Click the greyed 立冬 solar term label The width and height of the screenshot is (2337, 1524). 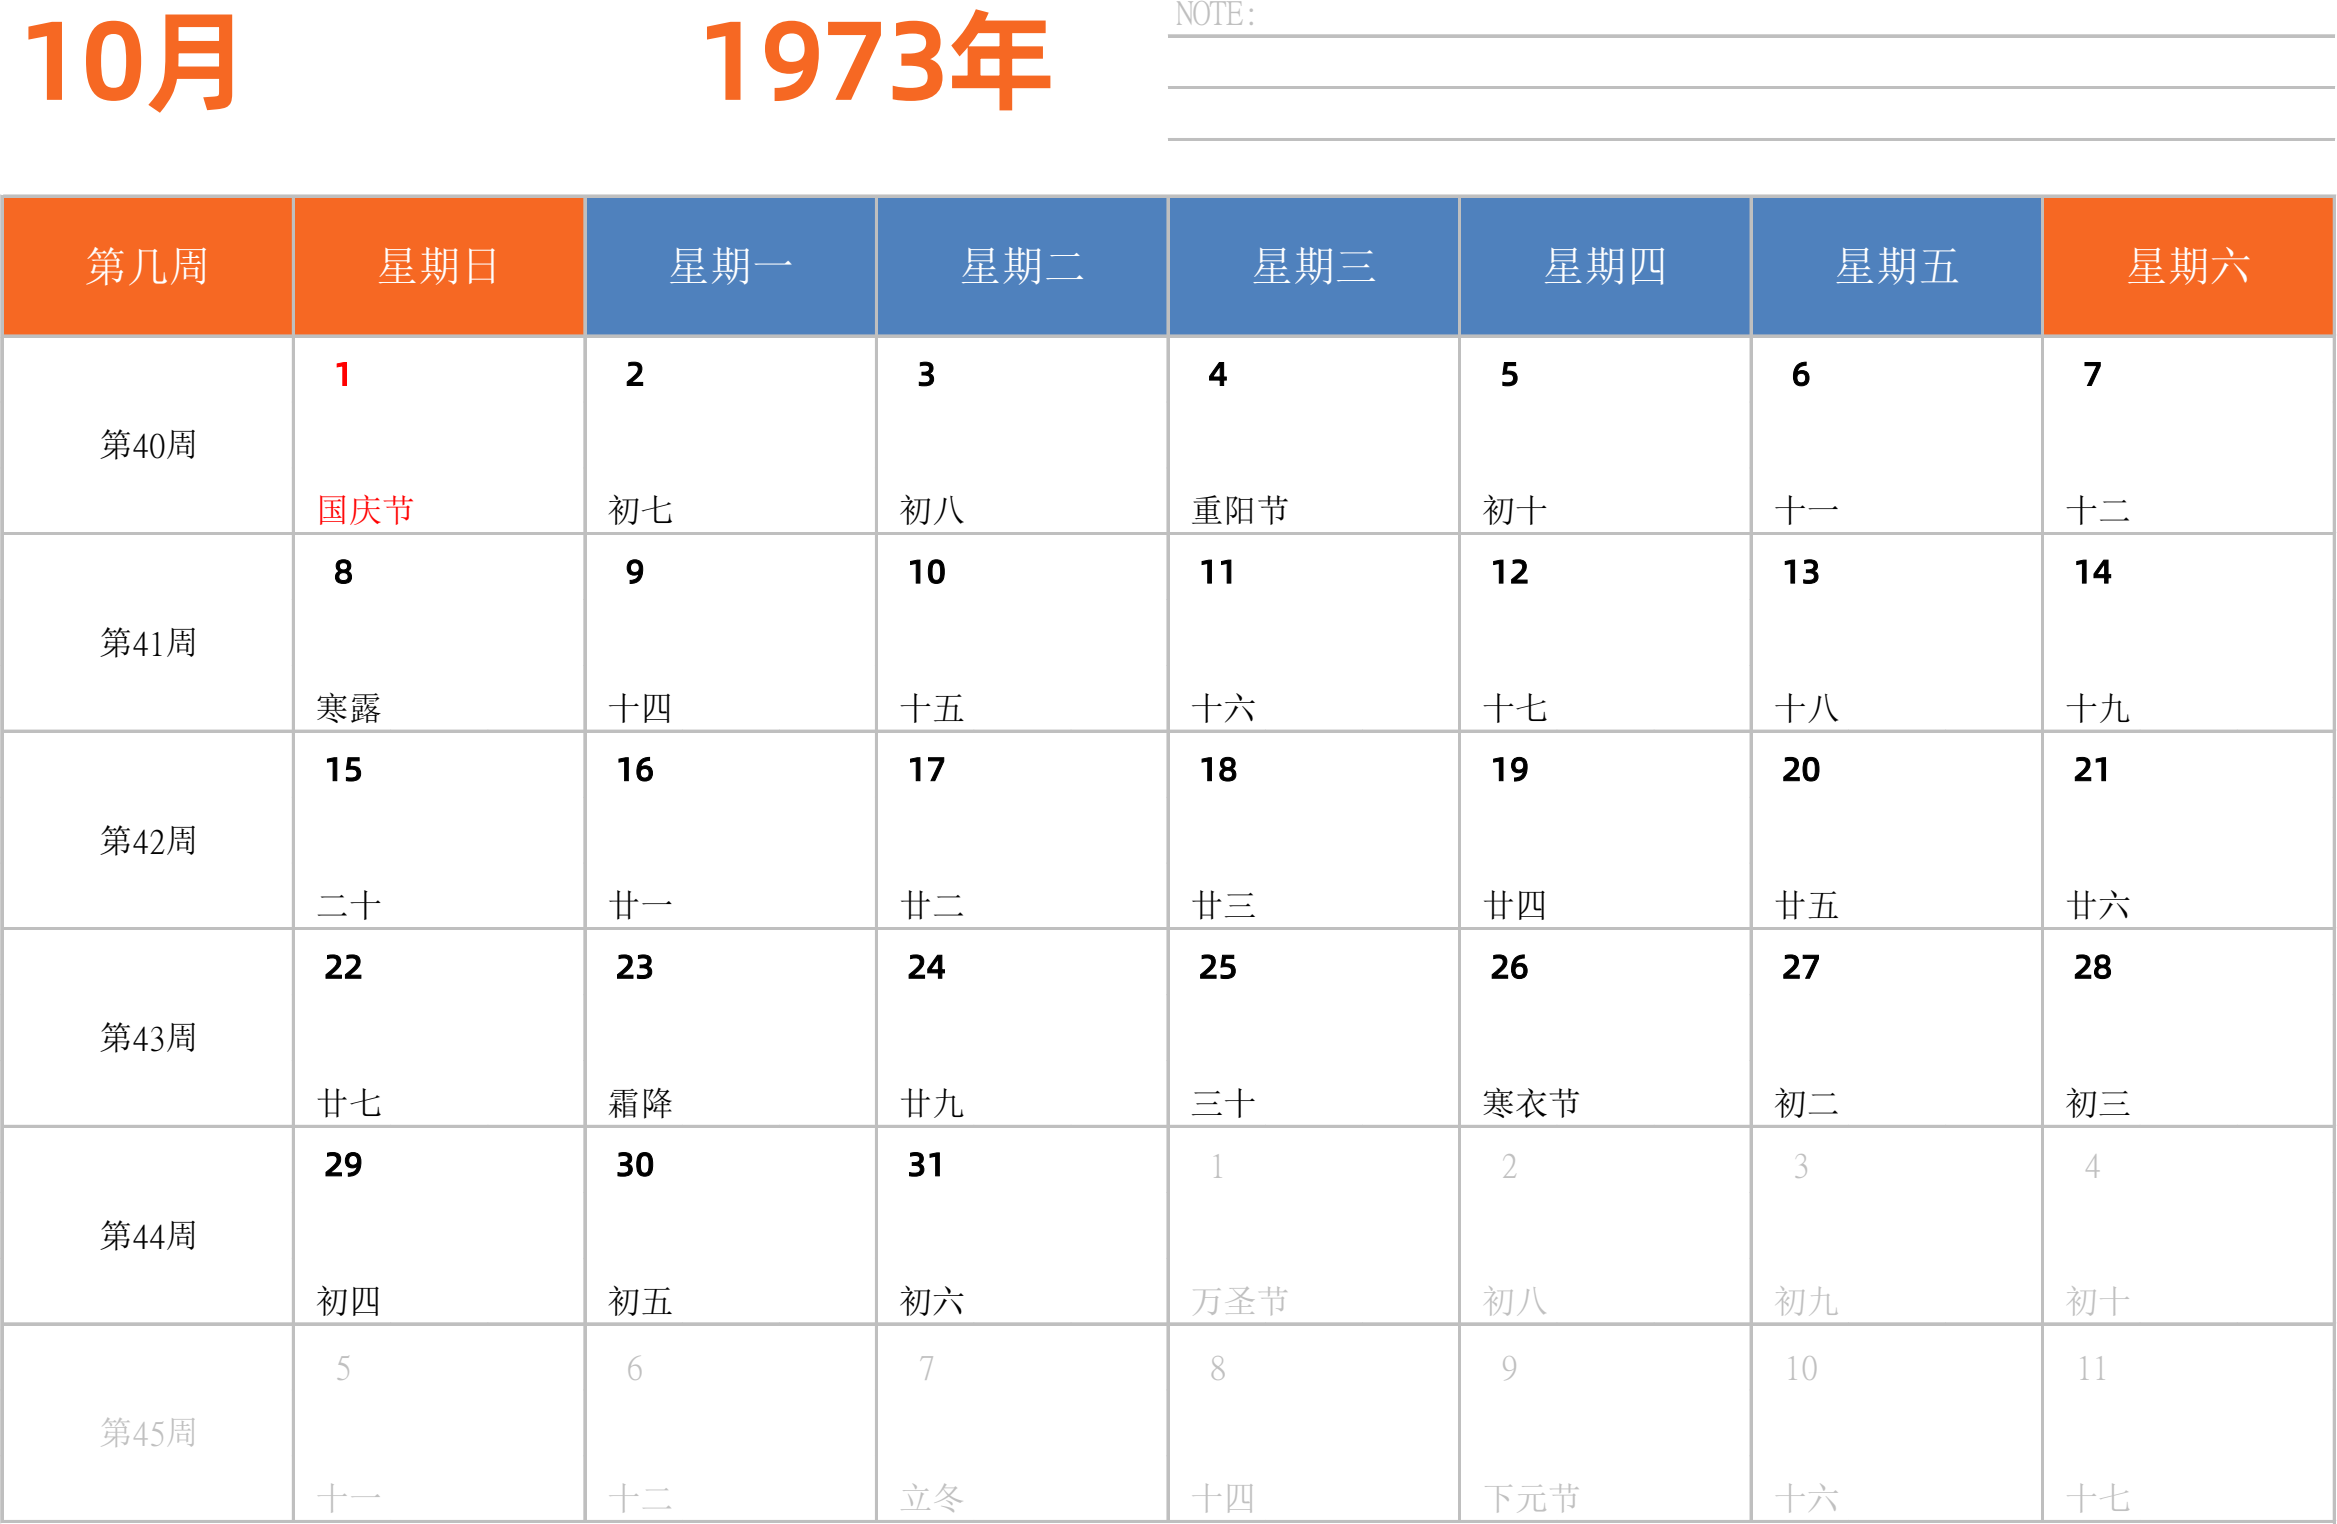(932, 1498)
